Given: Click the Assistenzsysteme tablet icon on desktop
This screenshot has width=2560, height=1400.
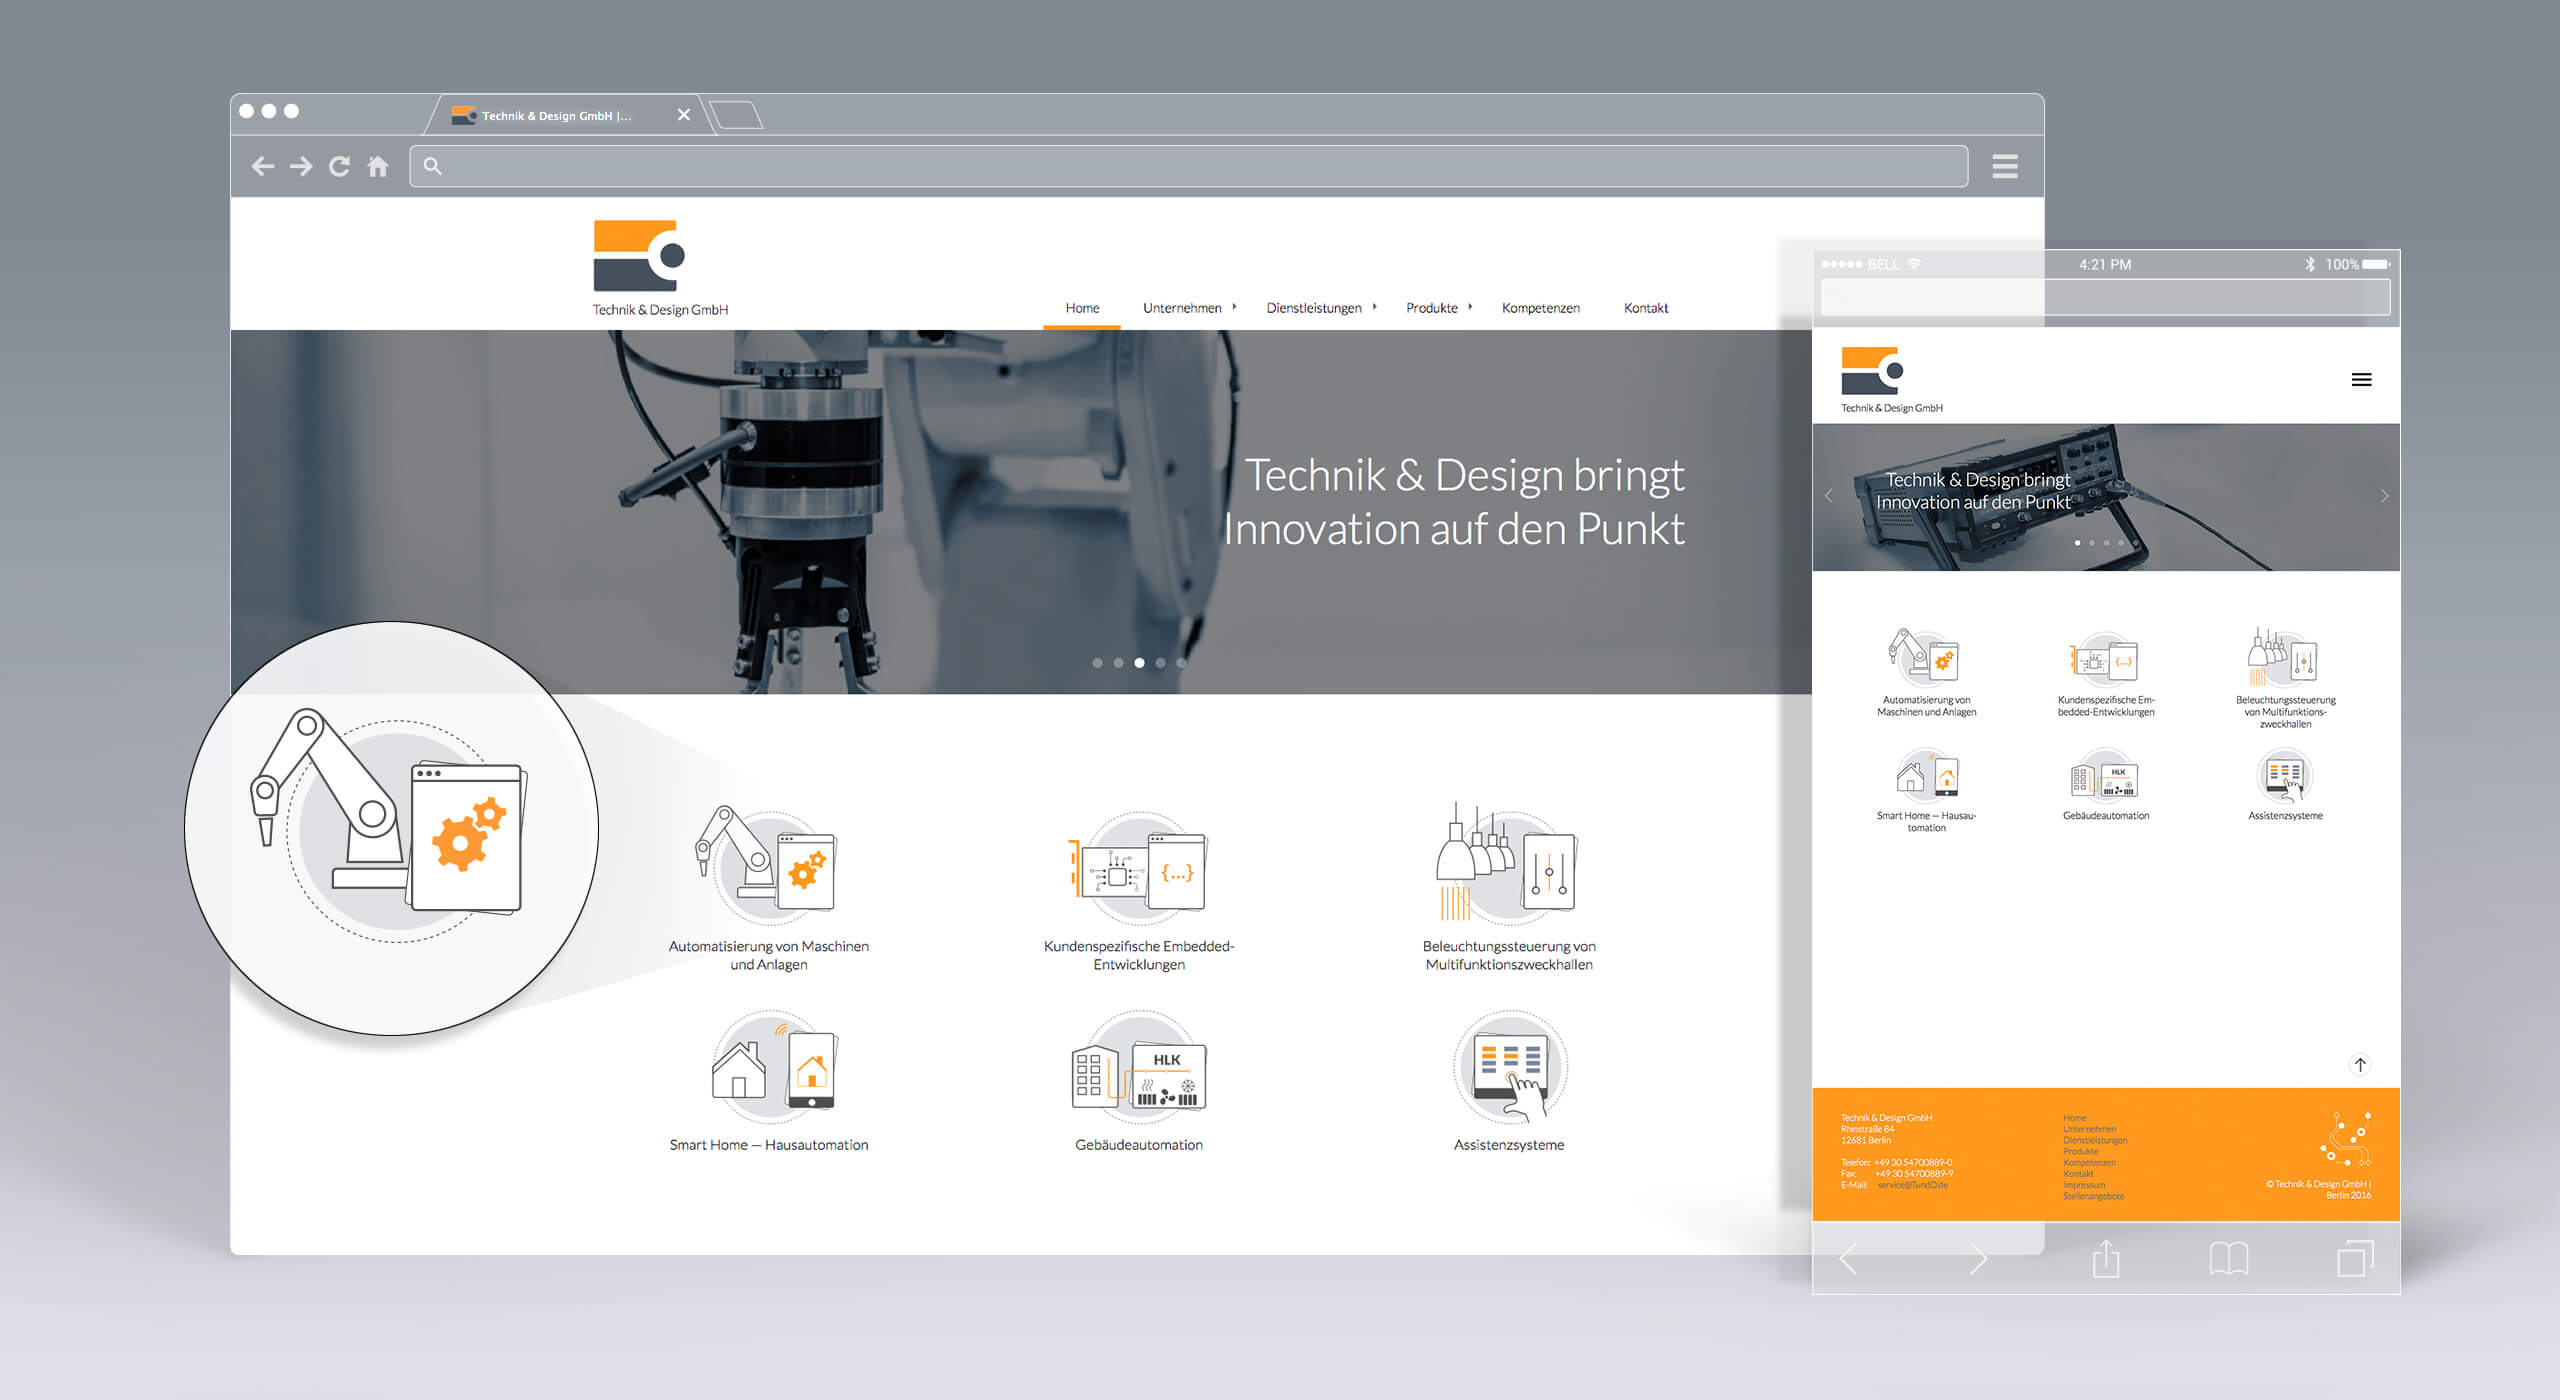Looking at the screenshot, I should (1509, 1070).
